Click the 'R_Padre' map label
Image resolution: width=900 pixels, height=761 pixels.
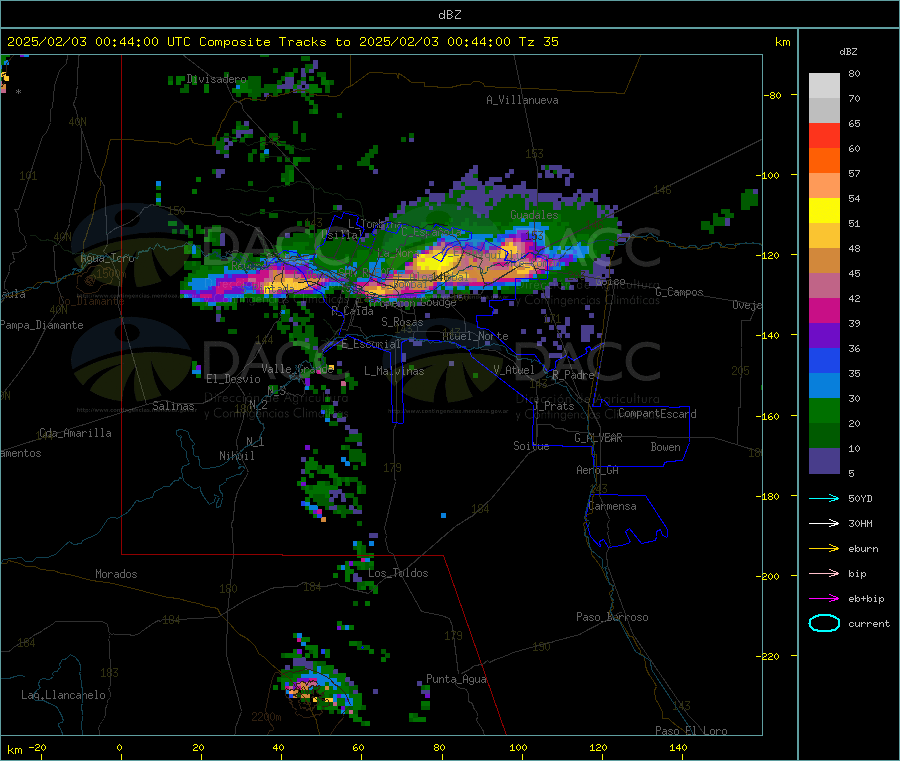pyautogui.click(x=573, y=375)
